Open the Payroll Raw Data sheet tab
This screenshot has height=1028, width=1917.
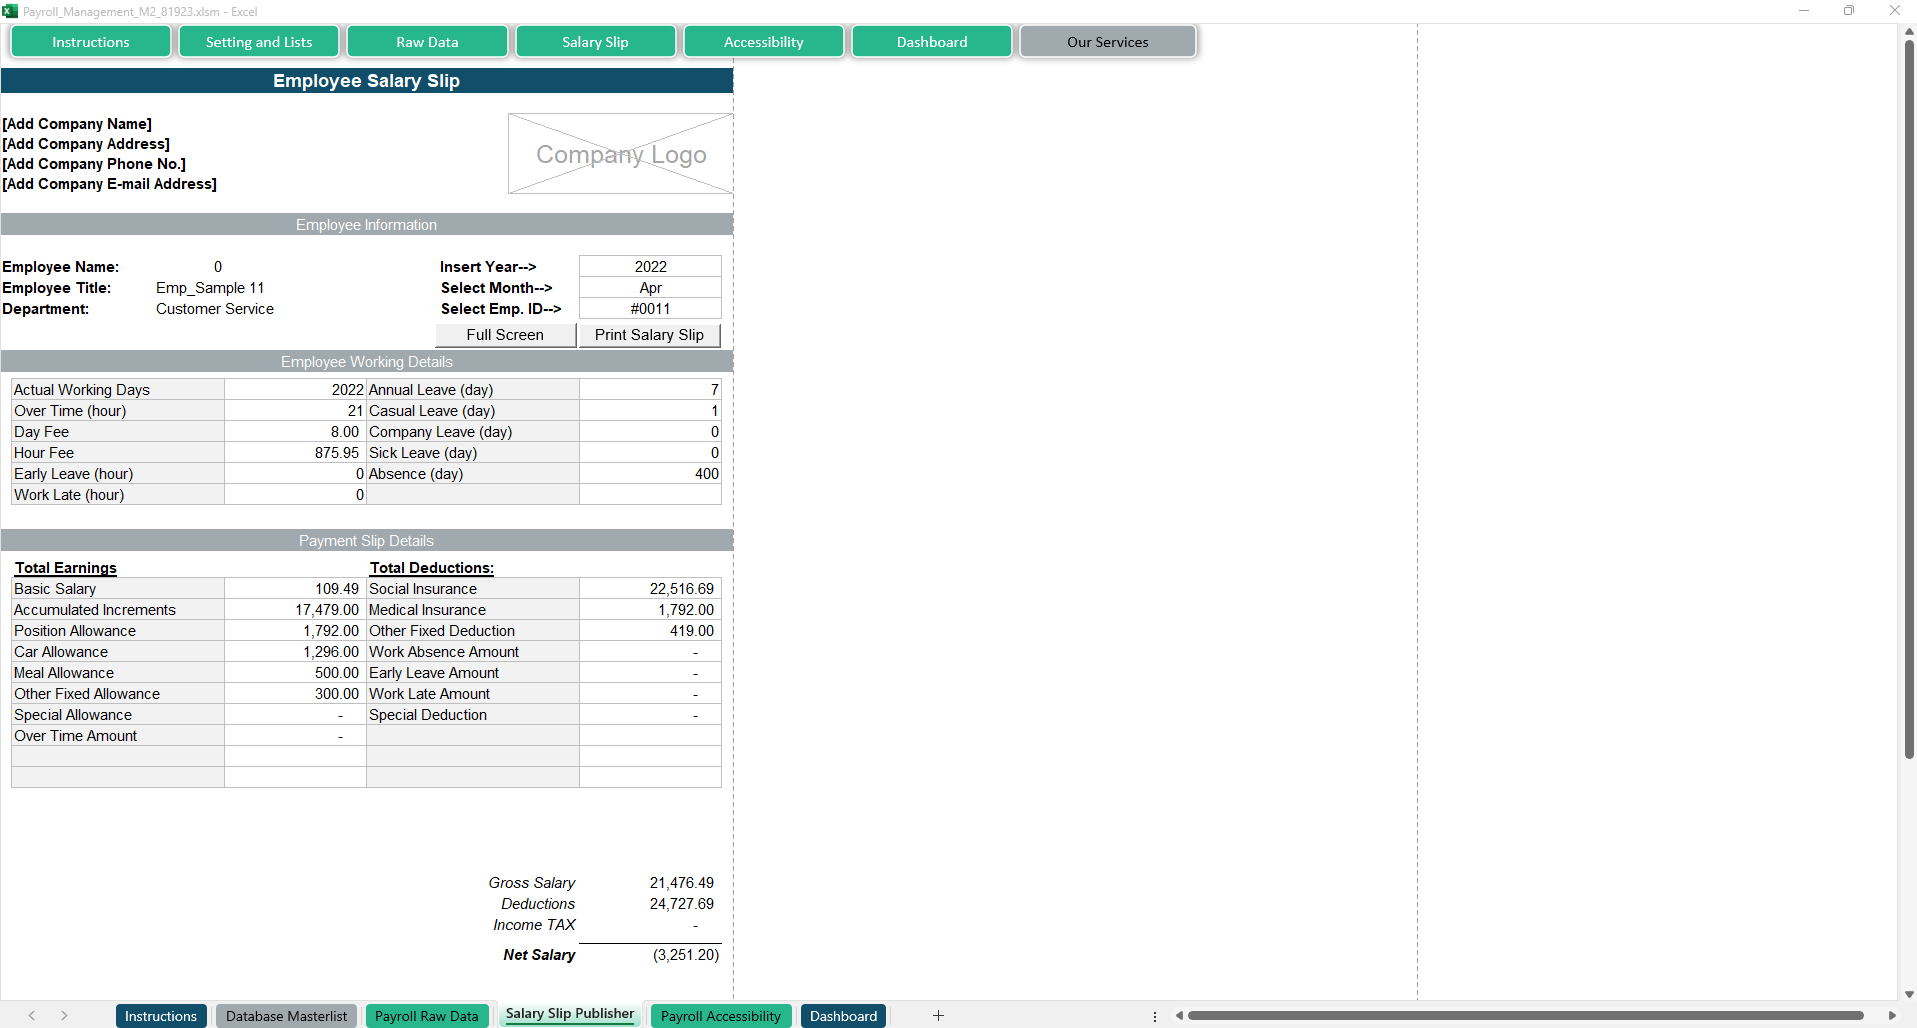[426, 1016]
